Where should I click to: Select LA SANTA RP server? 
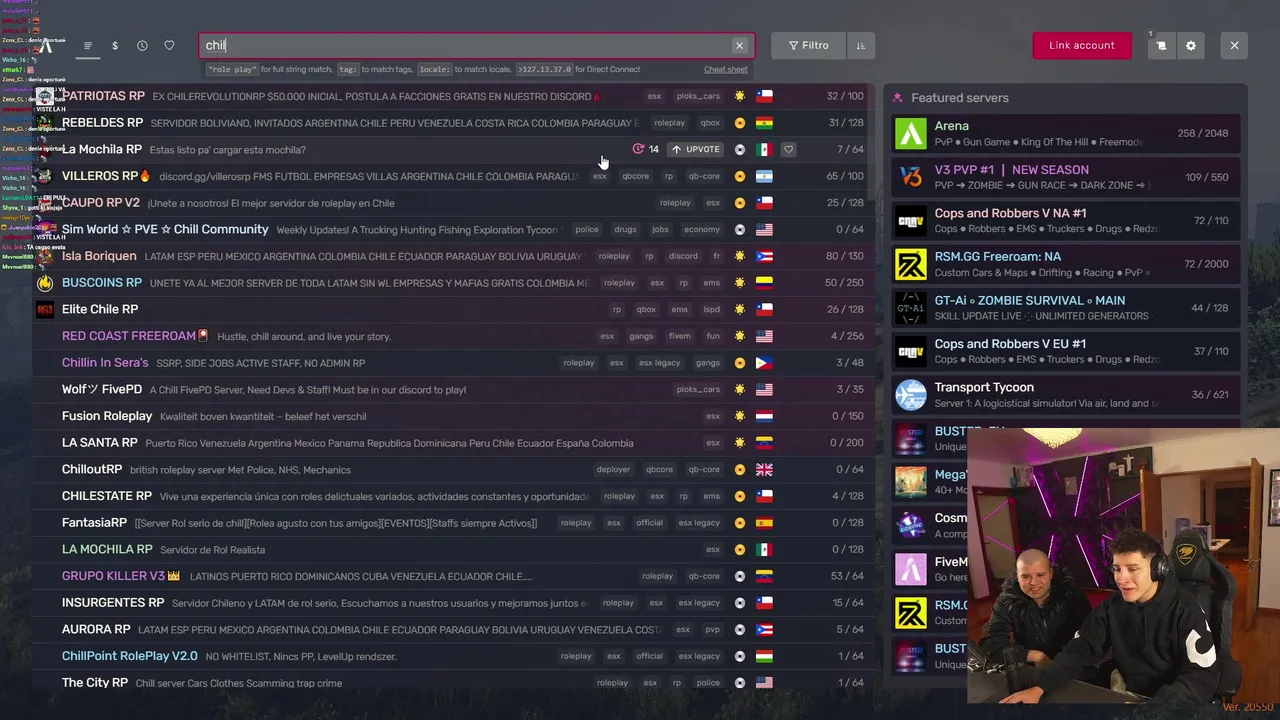point(452,443)
